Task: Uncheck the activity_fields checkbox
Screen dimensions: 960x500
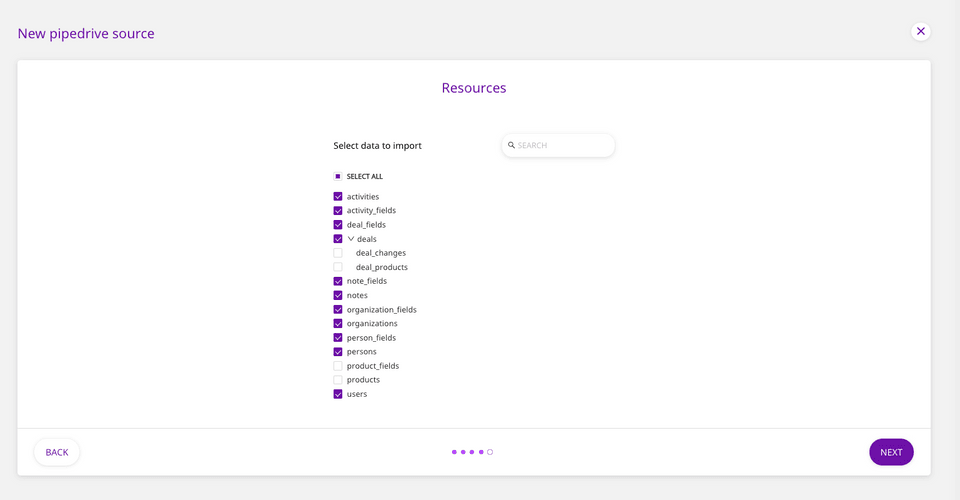Action: point(338,211)
